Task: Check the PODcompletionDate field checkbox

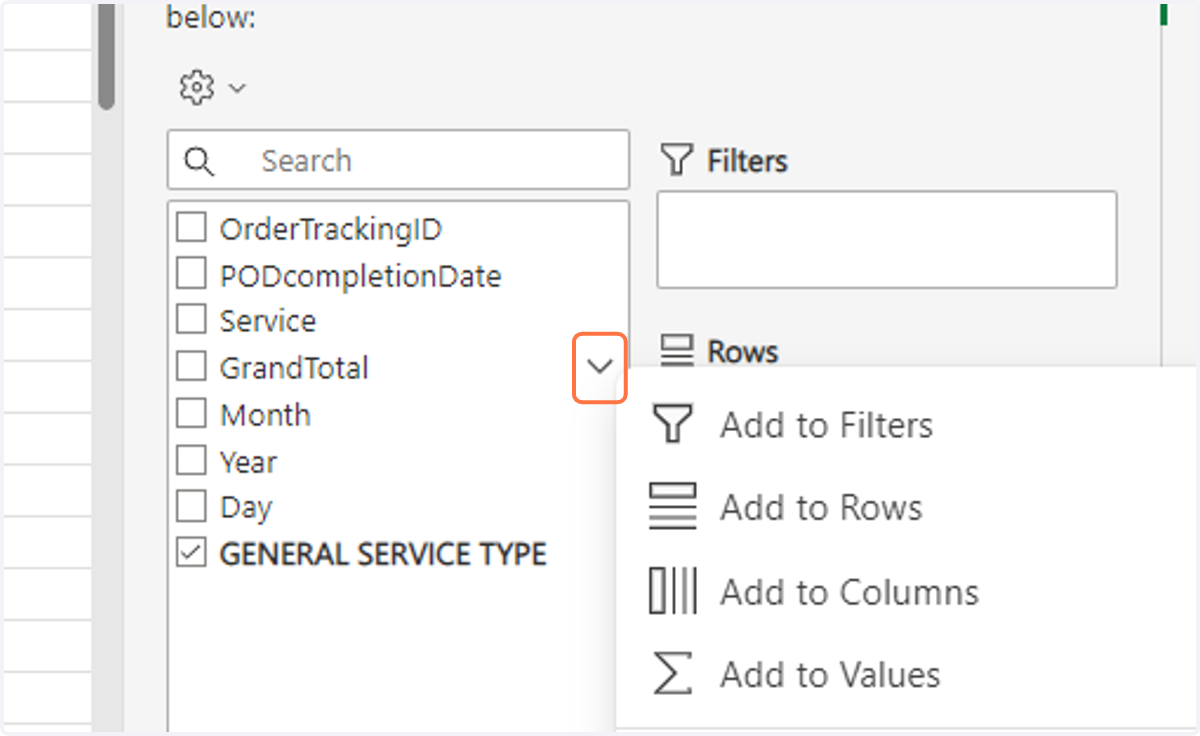Action: [190, 274]
